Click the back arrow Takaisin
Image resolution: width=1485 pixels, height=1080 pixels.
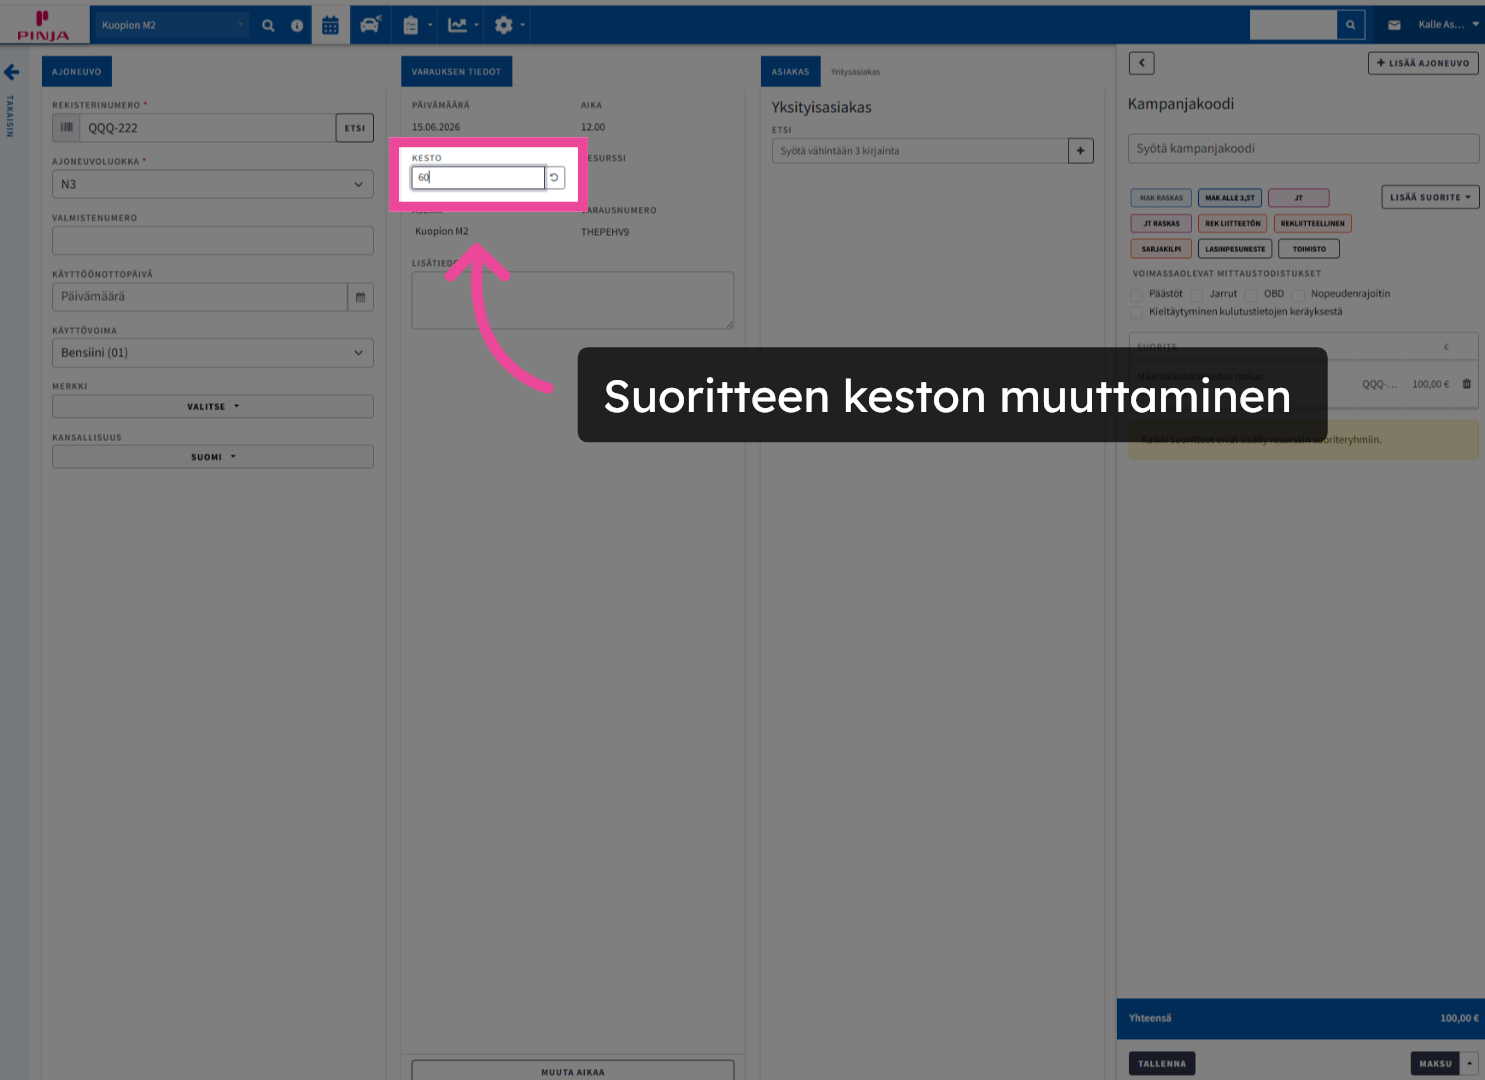coord(12,72)
